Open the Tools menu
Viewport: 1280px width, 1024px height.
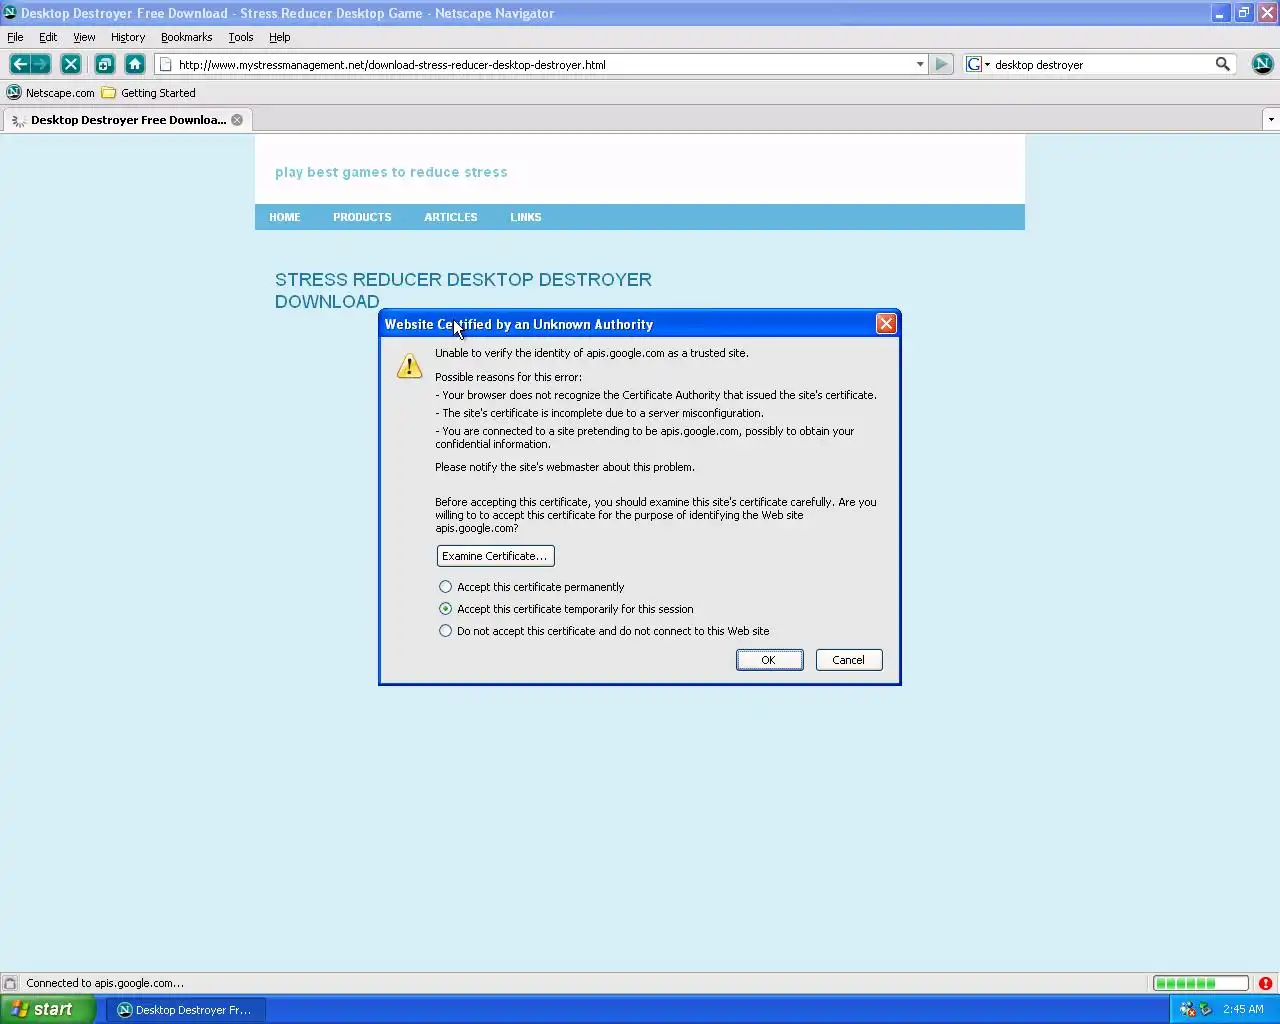241,37
